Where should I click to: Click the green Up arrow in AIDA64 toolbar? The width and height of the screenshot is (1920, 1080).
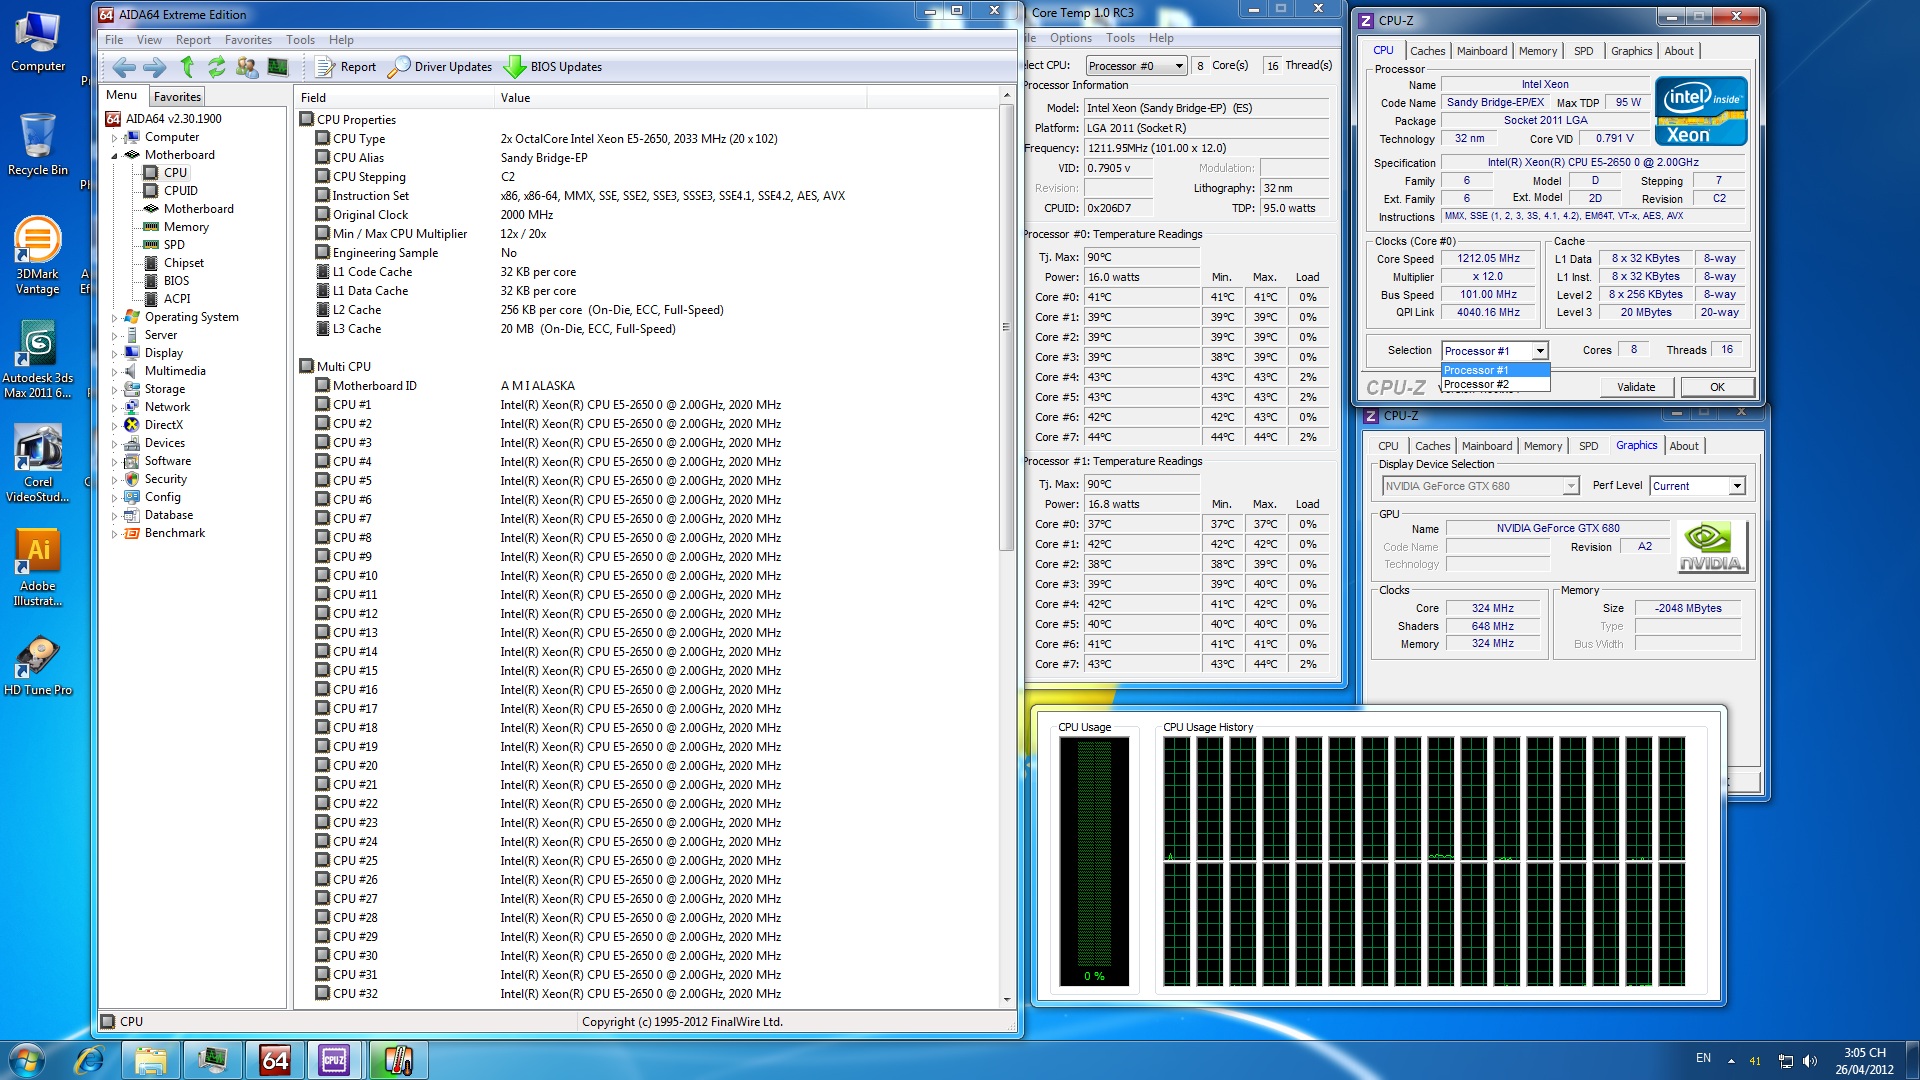[187, 67]
